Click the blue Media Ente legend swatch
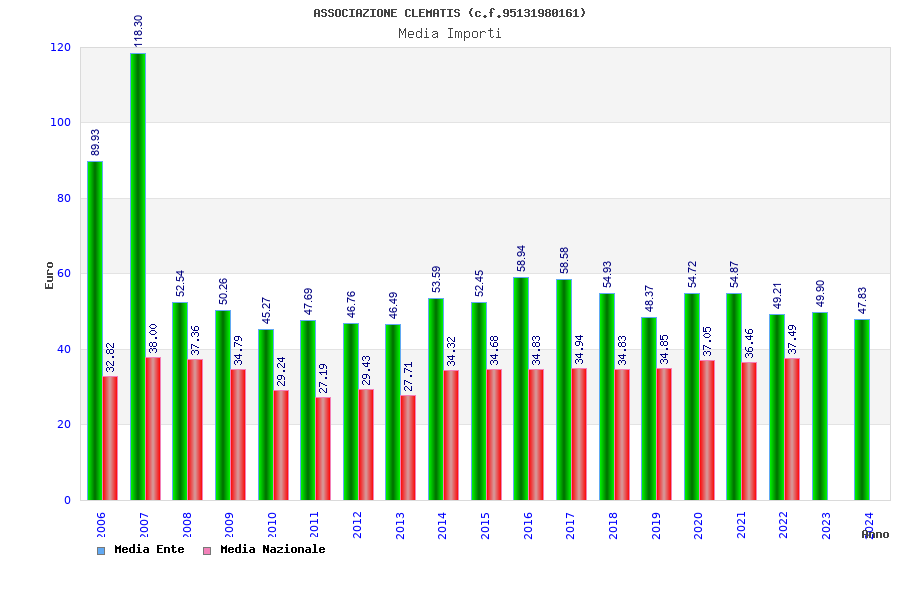900x600 pixels. coord(101,551)
